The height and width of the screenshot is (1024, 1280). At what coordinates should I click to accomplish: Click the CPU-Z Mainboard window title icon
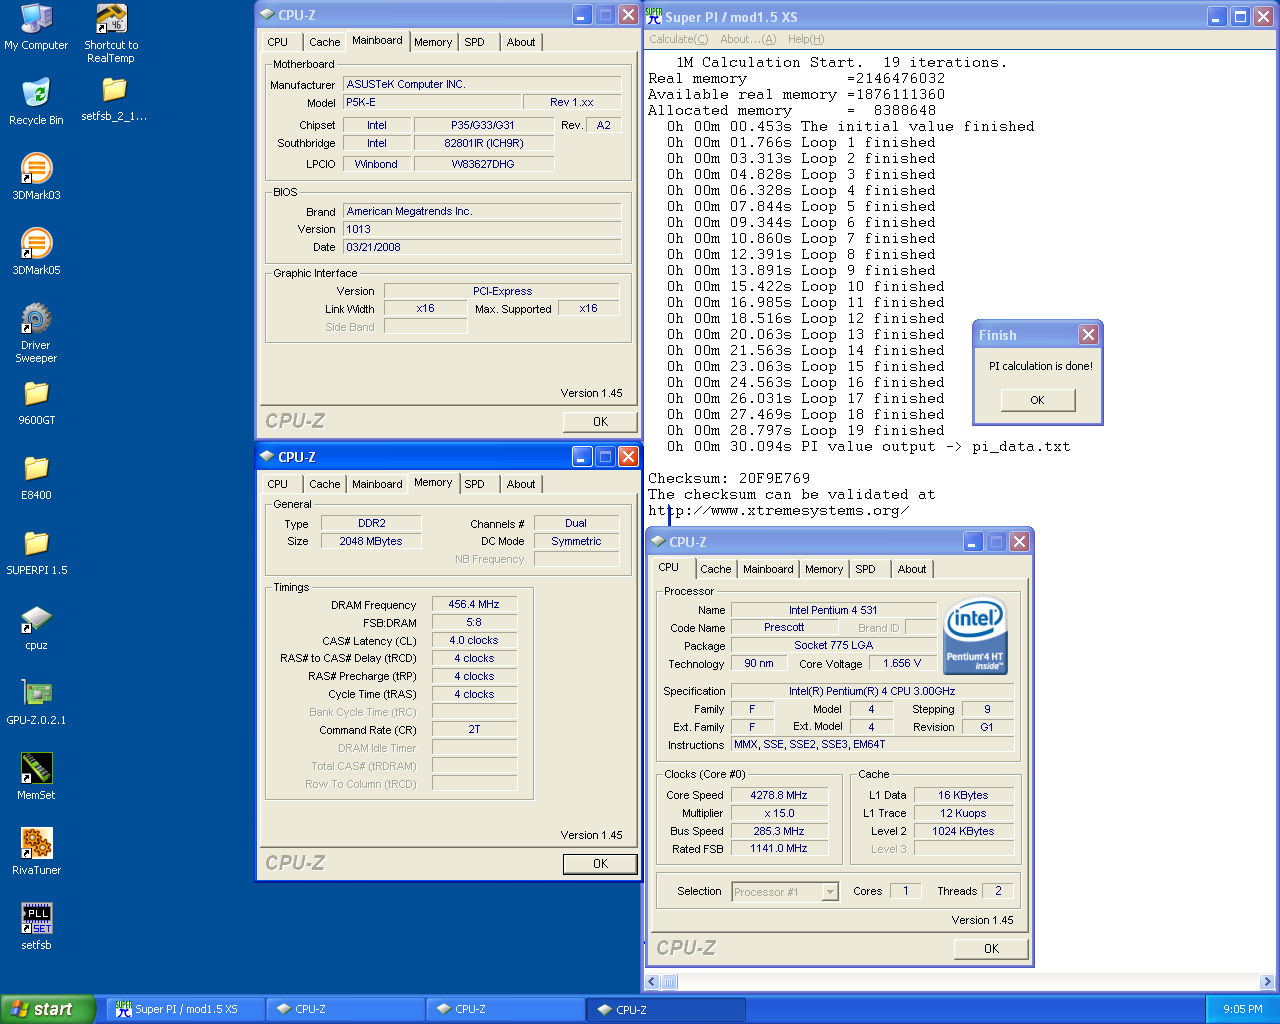click(x=267, y=15)
